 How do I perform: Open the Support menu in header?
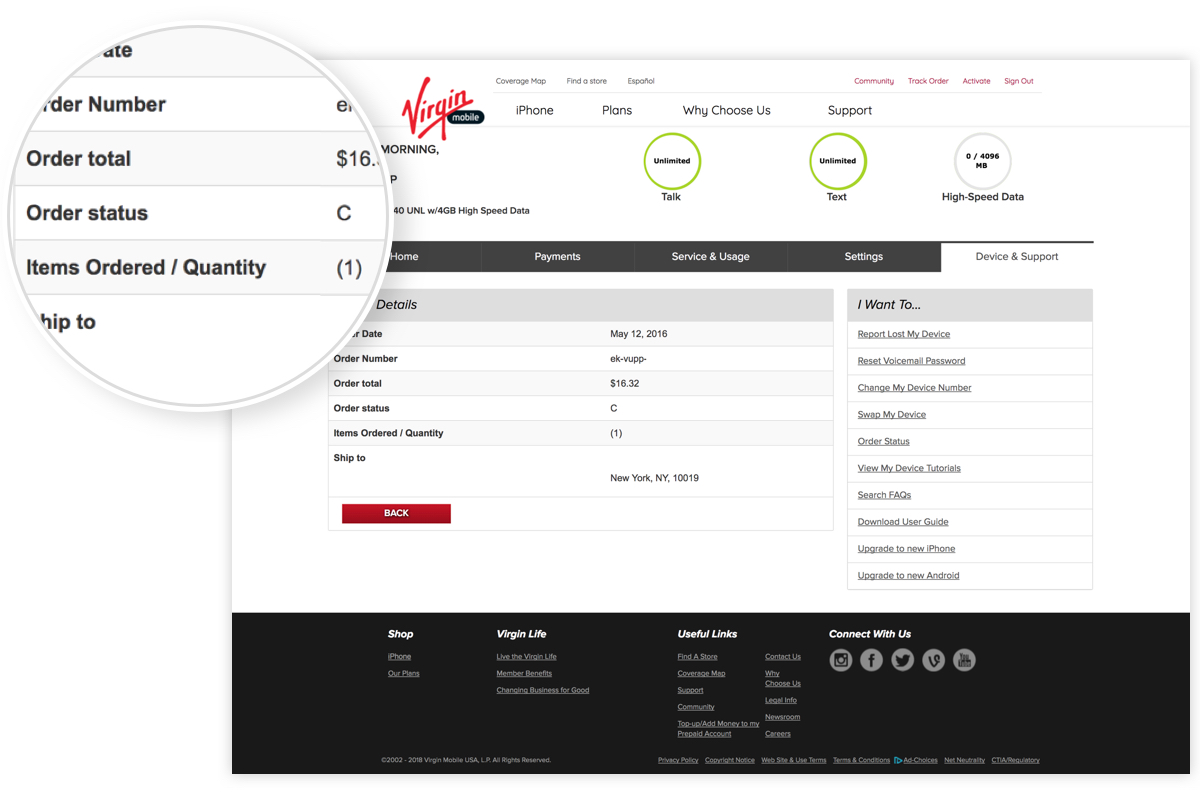point(850,110)
